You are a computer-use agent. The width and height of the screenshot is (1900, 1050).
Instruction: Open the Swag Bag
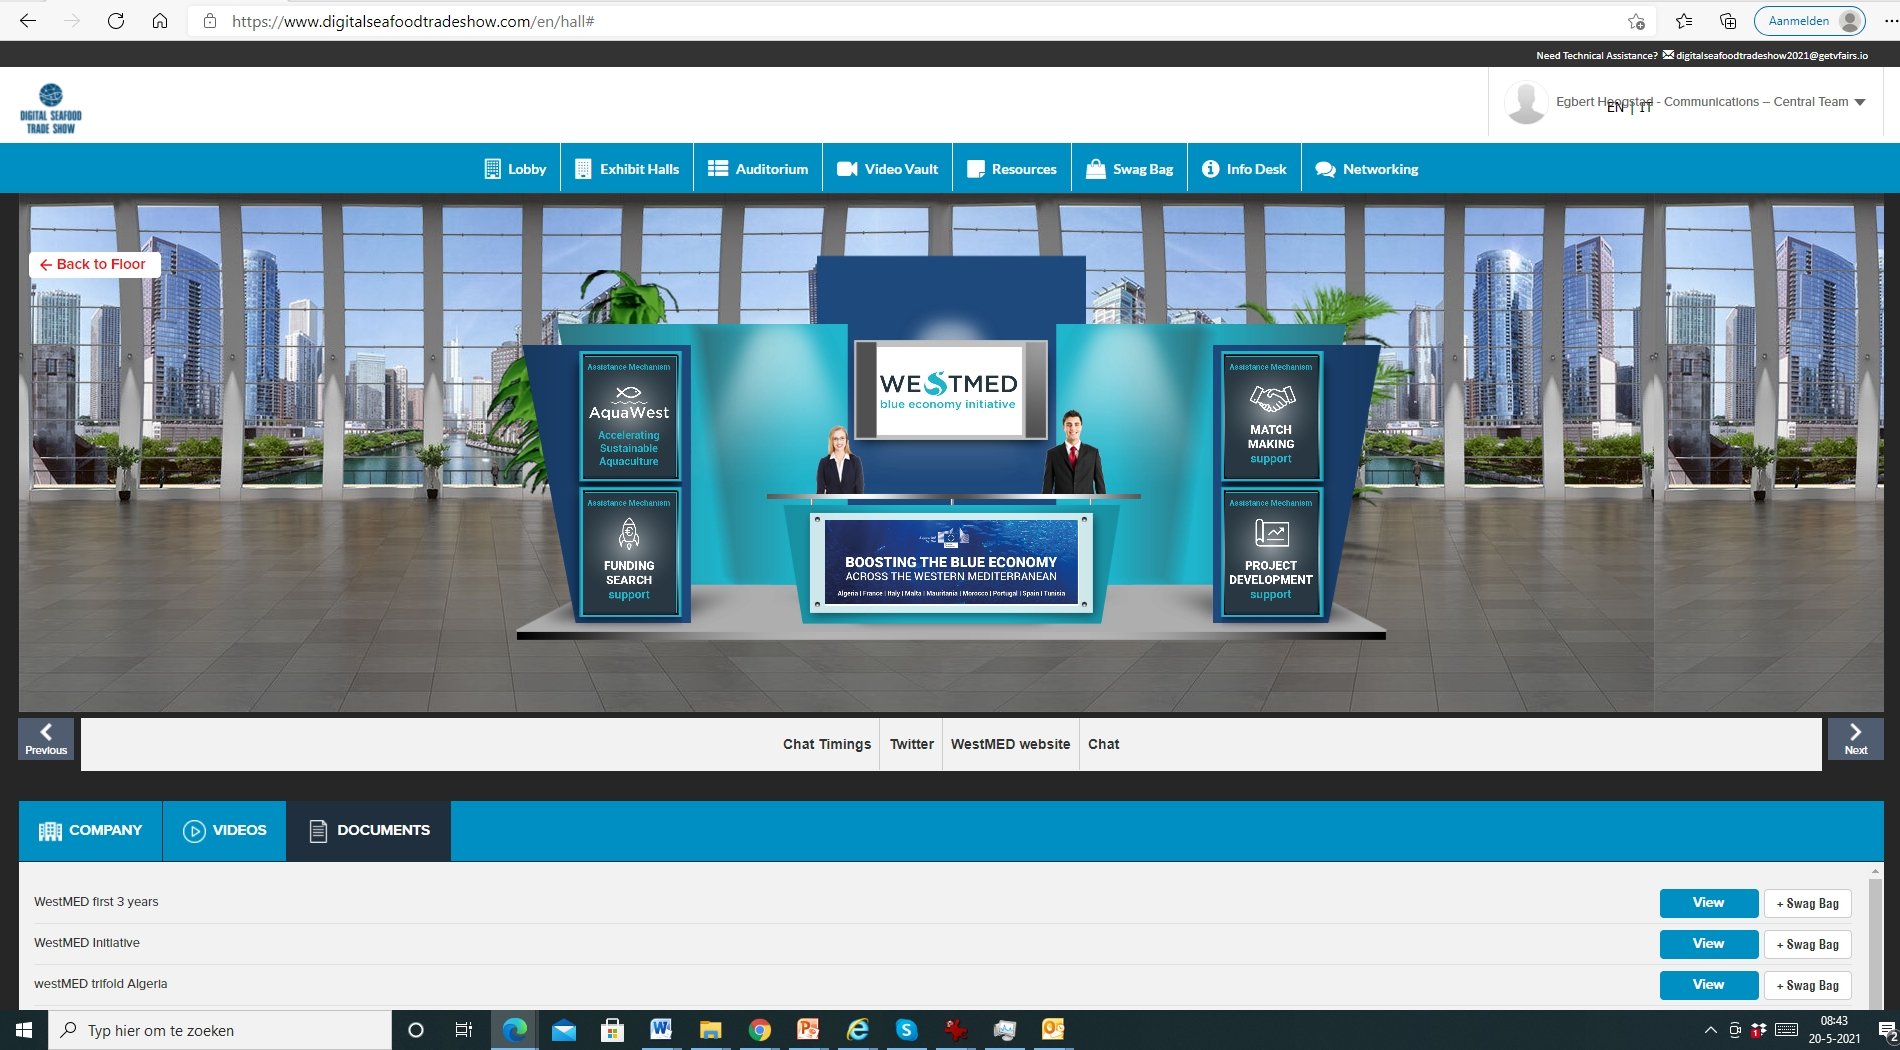[x=1130, y=169]
